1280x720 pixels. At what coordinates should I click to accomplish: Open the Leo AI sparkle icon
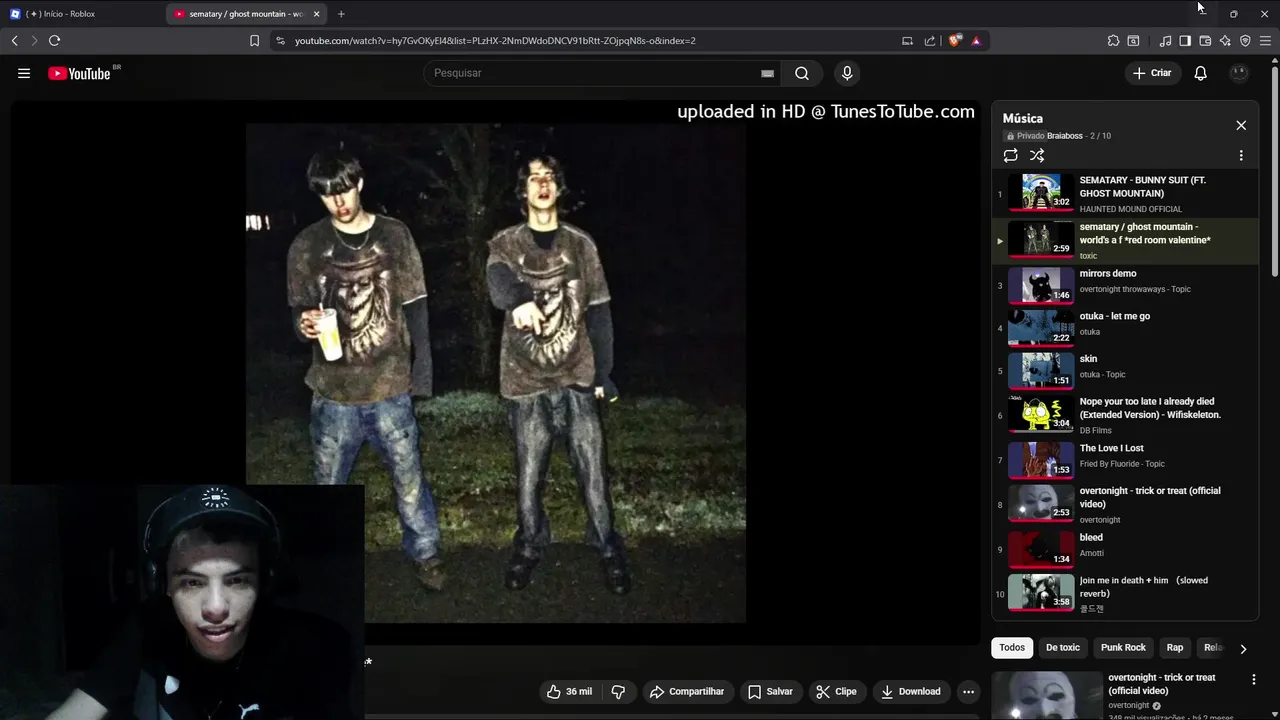tap(1225, 41)
